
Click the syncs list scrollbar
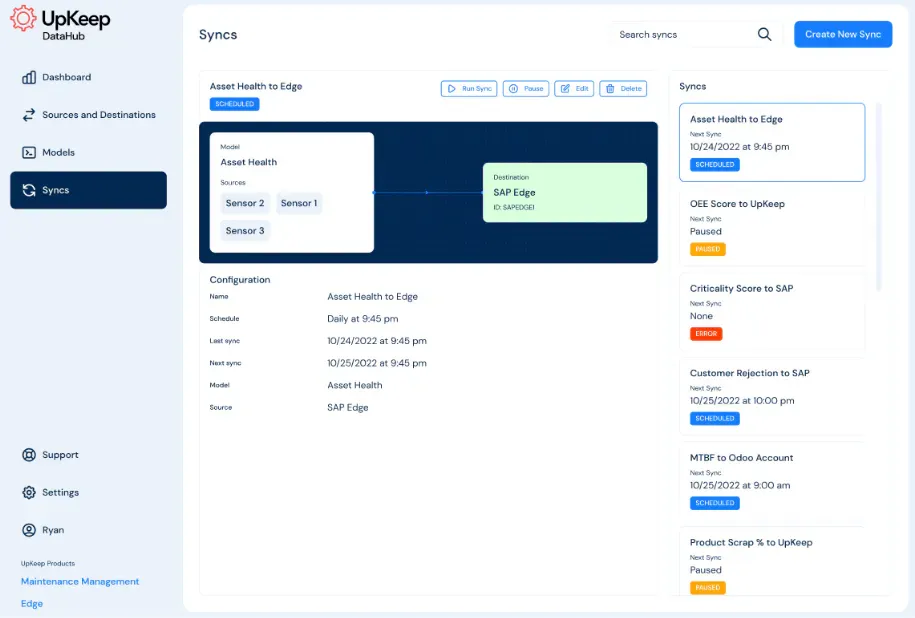point(879,197)
